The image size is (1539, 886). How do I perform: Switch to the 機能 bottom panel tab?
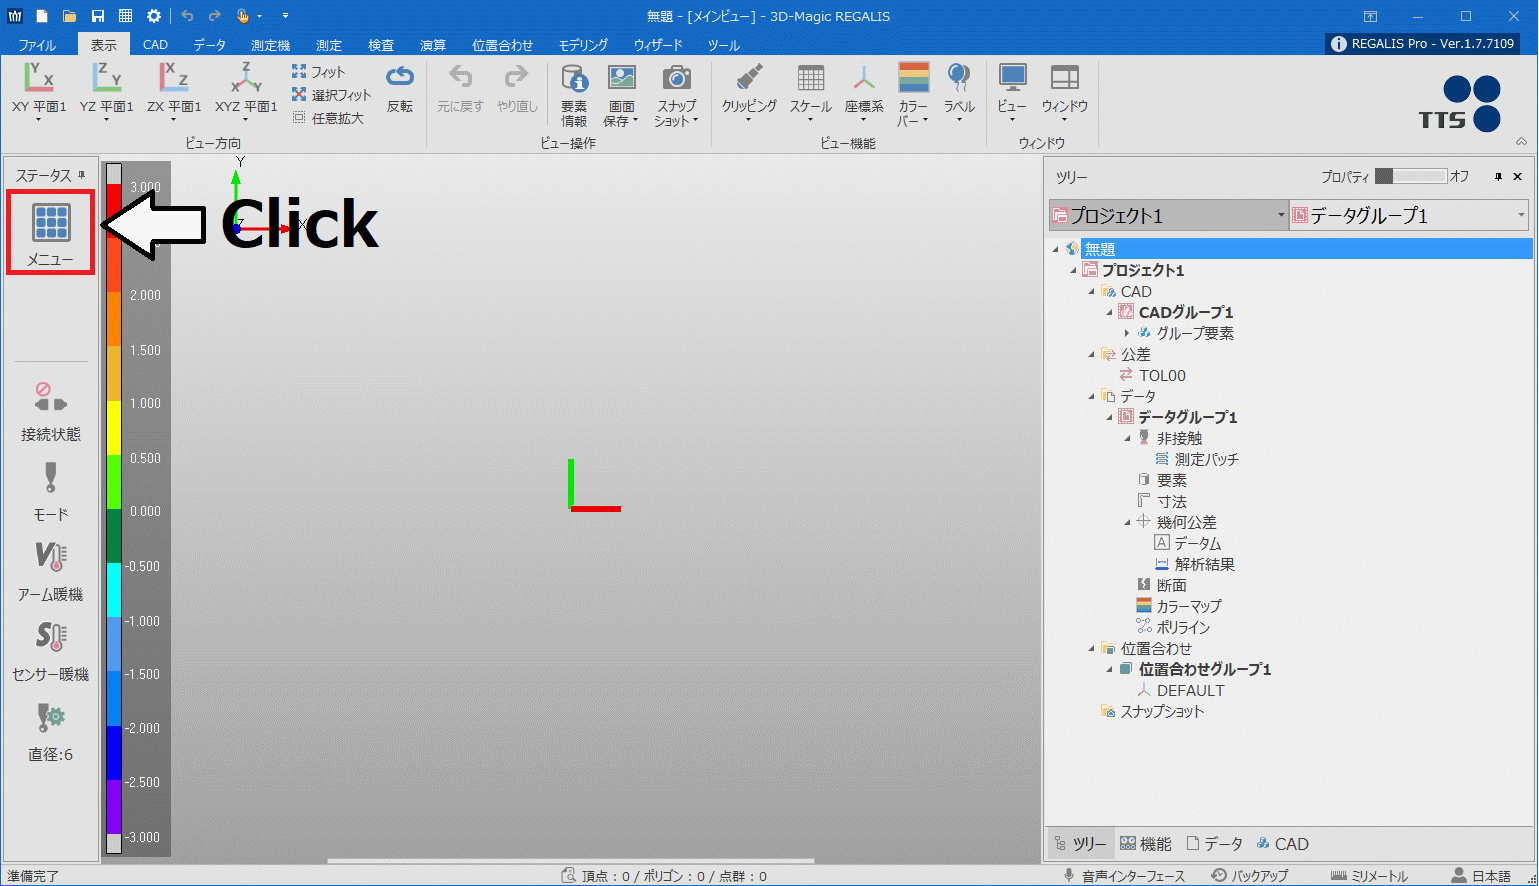1146,844
